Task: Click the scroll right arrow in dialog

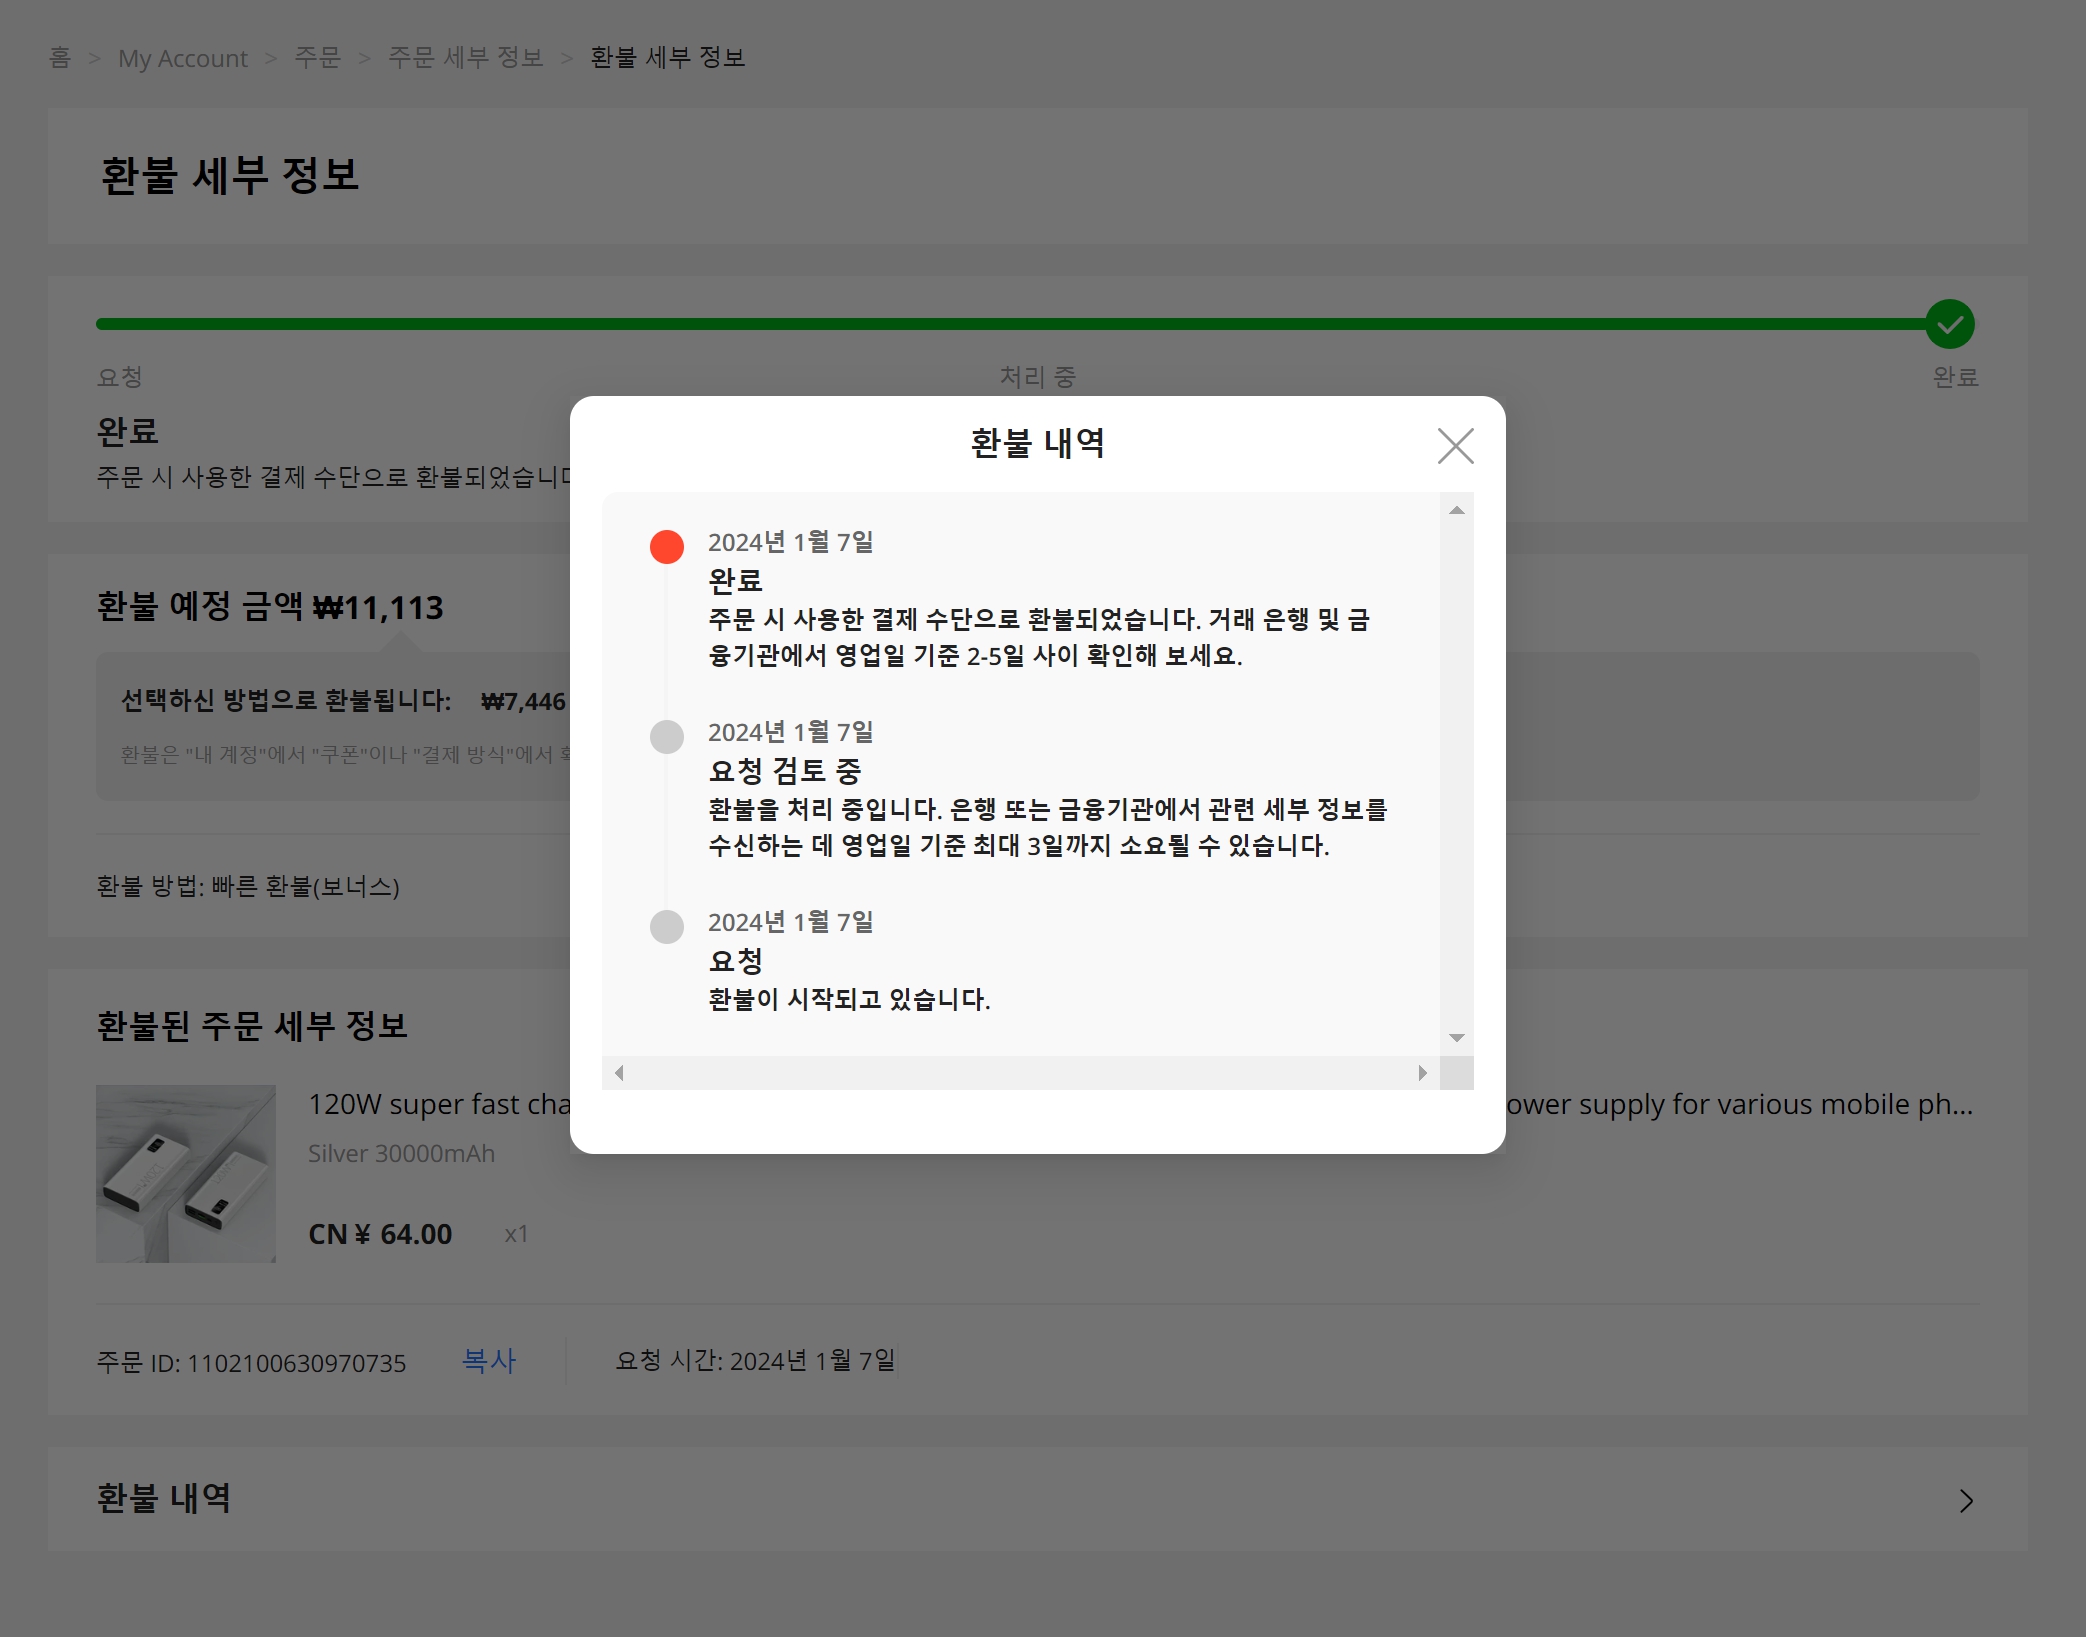Action: point(1422,1073)
